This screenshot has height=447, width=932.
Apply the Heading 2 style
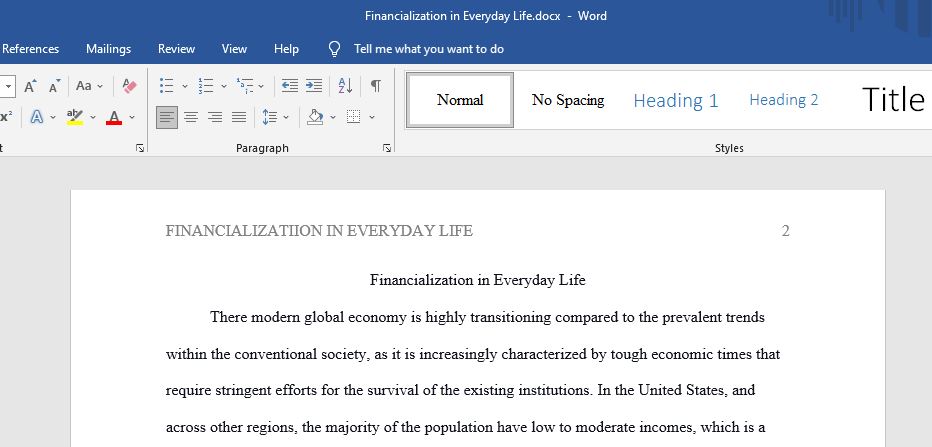(783, 100)
